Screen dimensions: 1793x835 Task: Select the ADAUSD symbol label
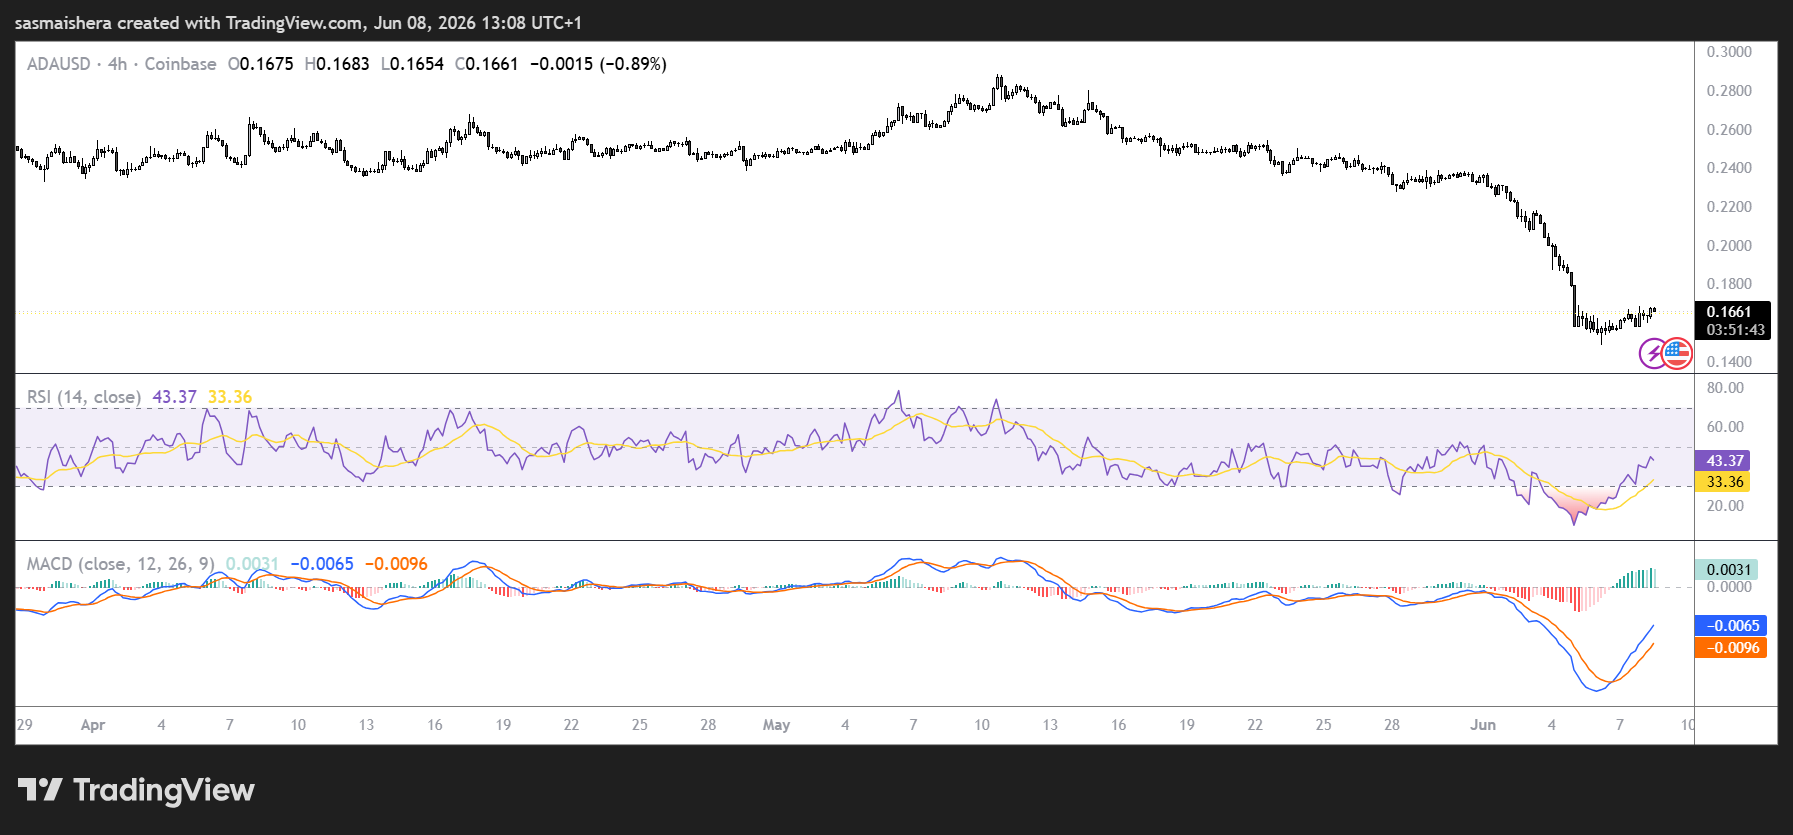(58, 64)
